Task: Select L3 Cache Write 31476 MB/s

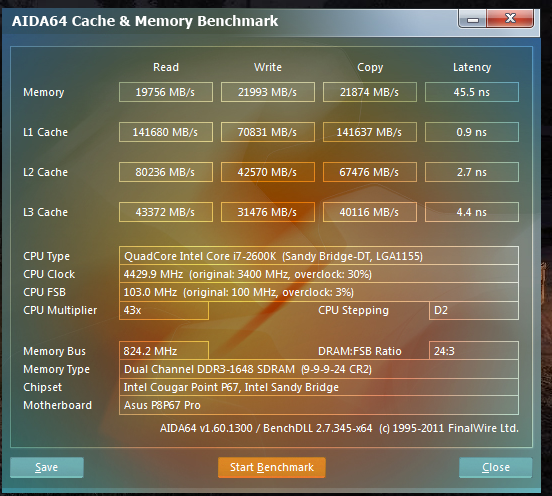Action: click(268, 212)
